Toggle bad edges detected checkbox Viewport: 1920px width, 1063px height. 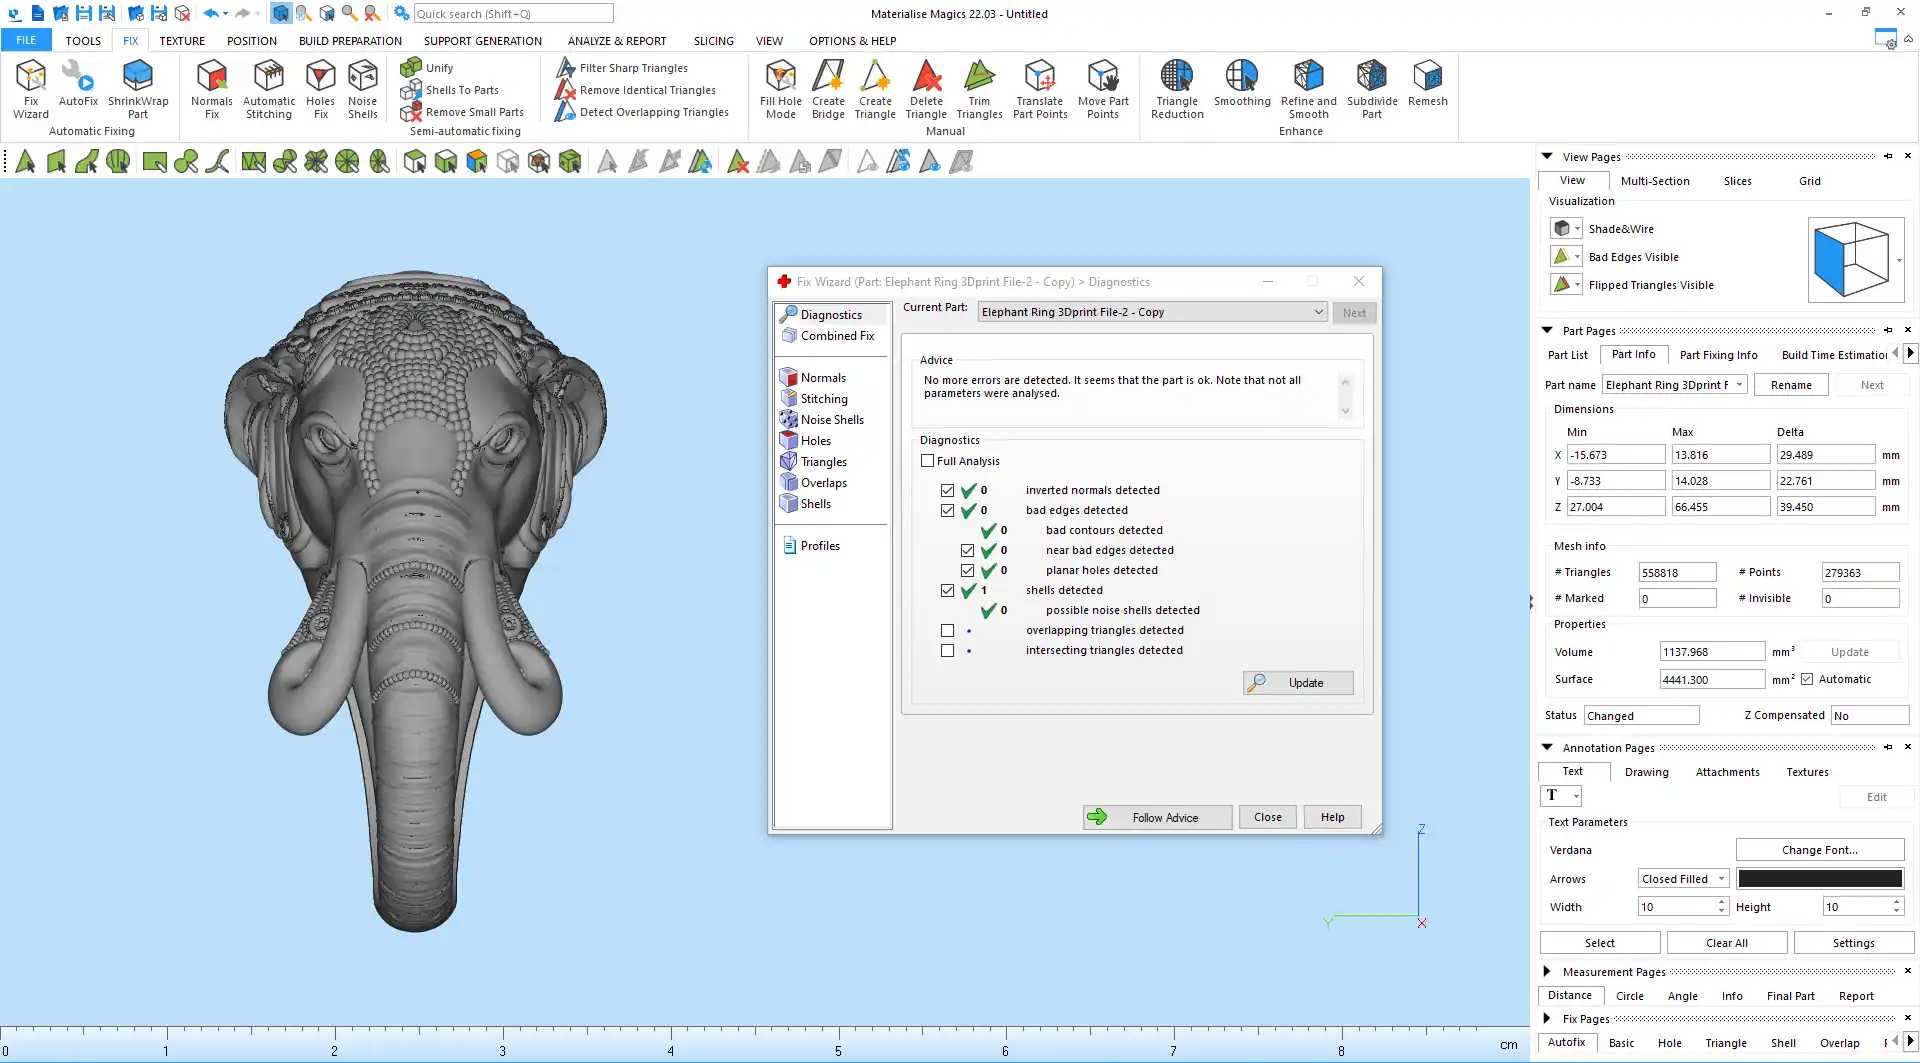click(947, 510)
